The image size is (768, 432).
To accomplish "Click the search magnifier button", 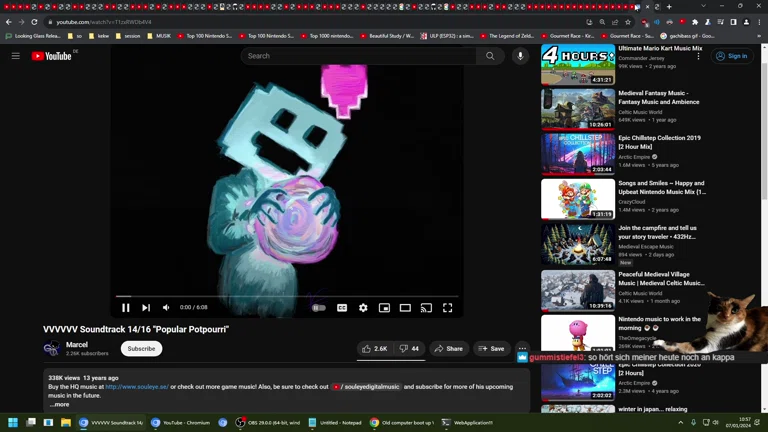I will [x=490, y=56].
